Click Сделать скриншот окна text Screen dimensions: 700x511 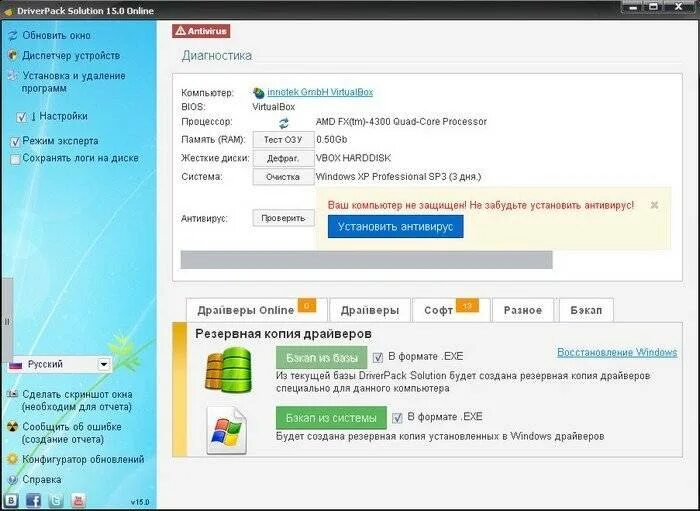pos(77,395)
